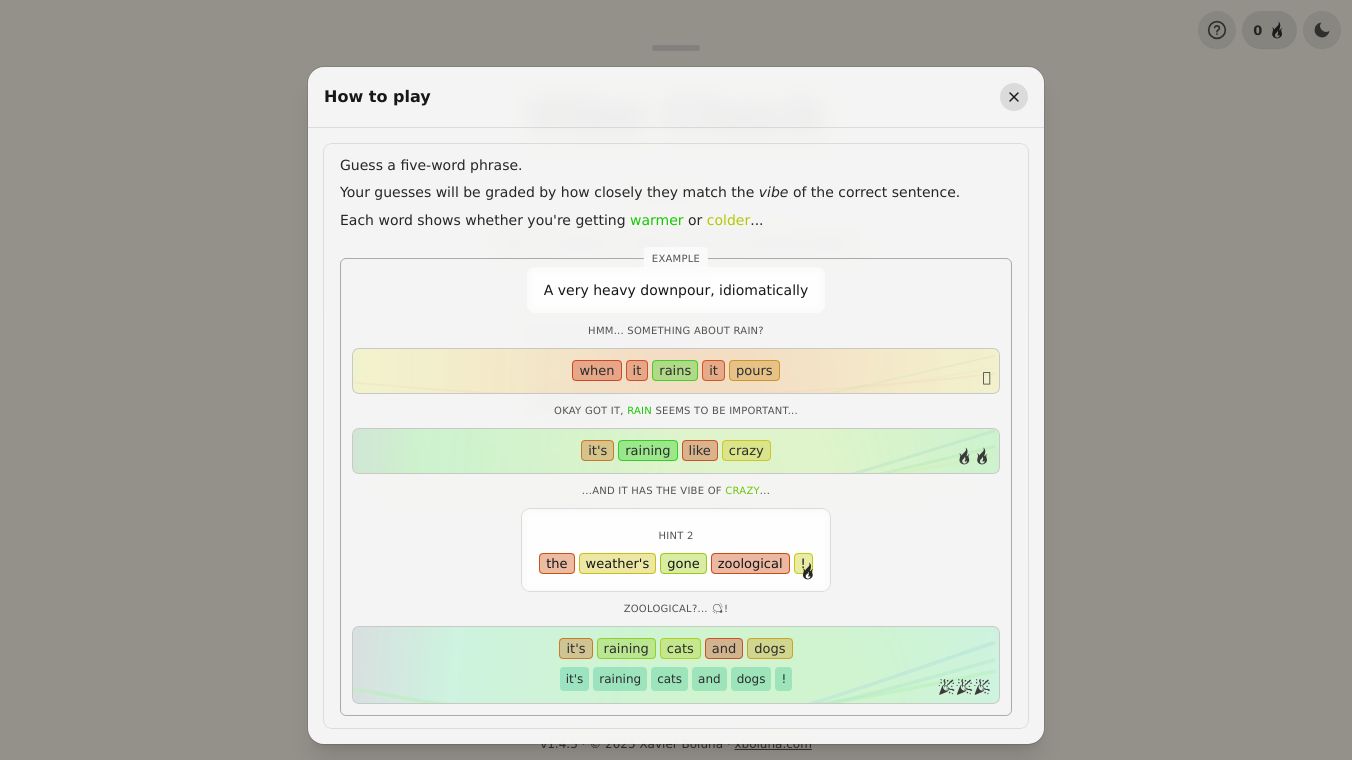
Task: Click the example clue 'A very heavy downpour'
Action: click(676, 290)
